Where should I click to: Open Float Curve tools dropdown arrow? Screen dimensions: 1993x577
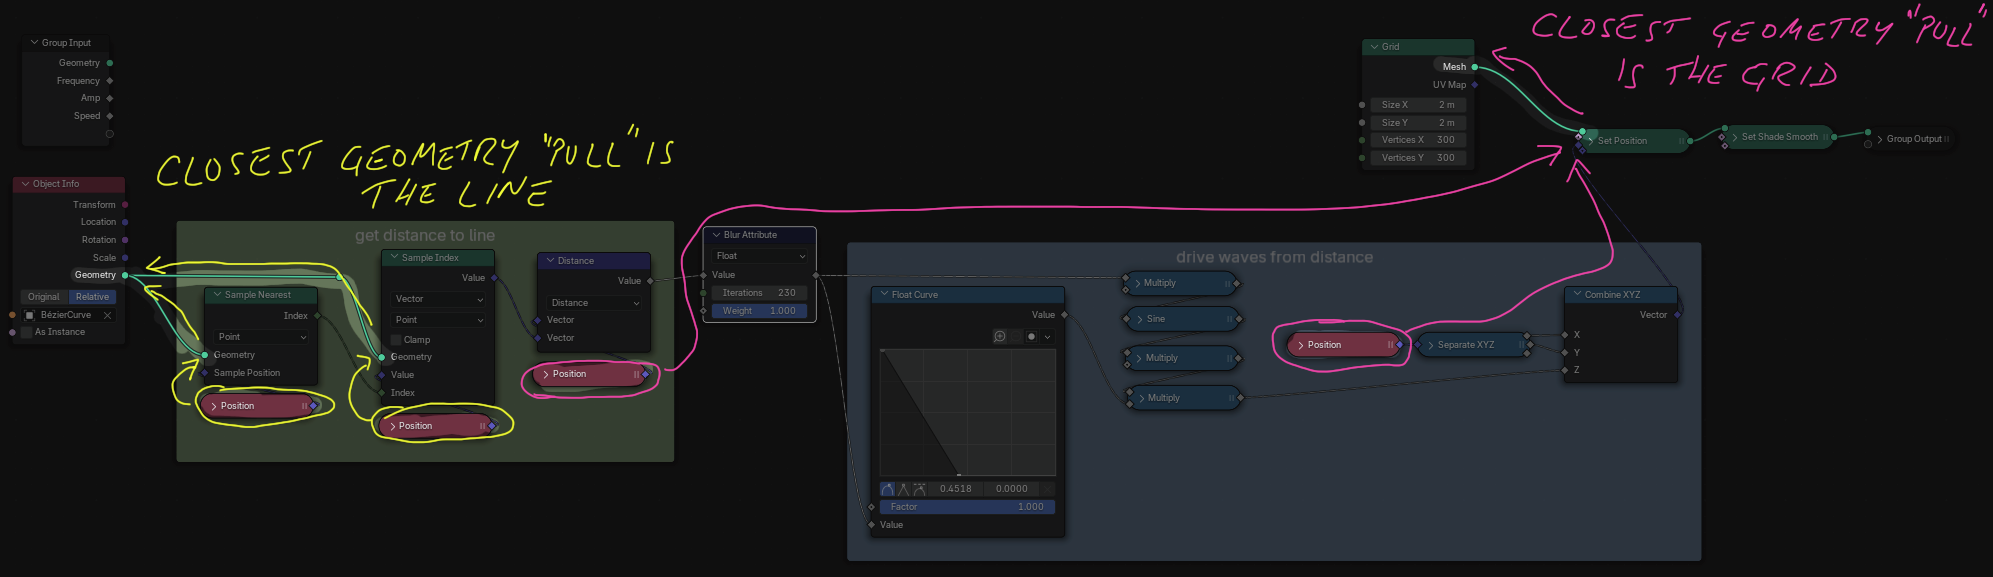click(x=1047, y=337)
